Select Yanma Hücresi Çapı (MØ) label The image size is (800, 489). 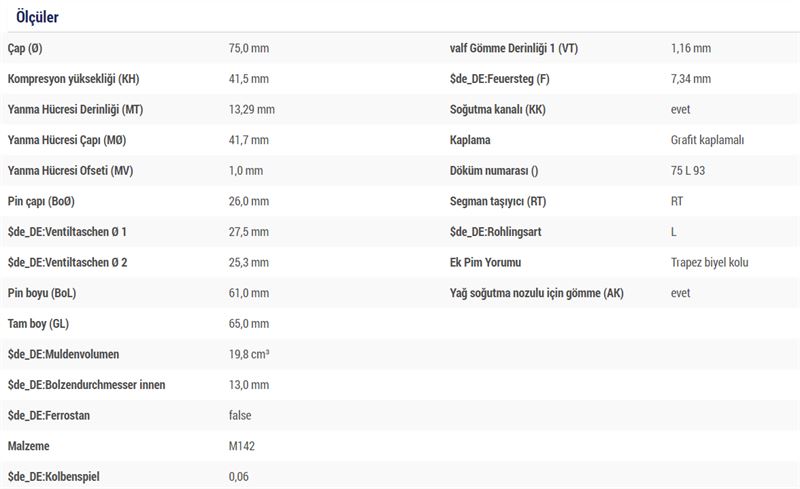coord(67,140)
